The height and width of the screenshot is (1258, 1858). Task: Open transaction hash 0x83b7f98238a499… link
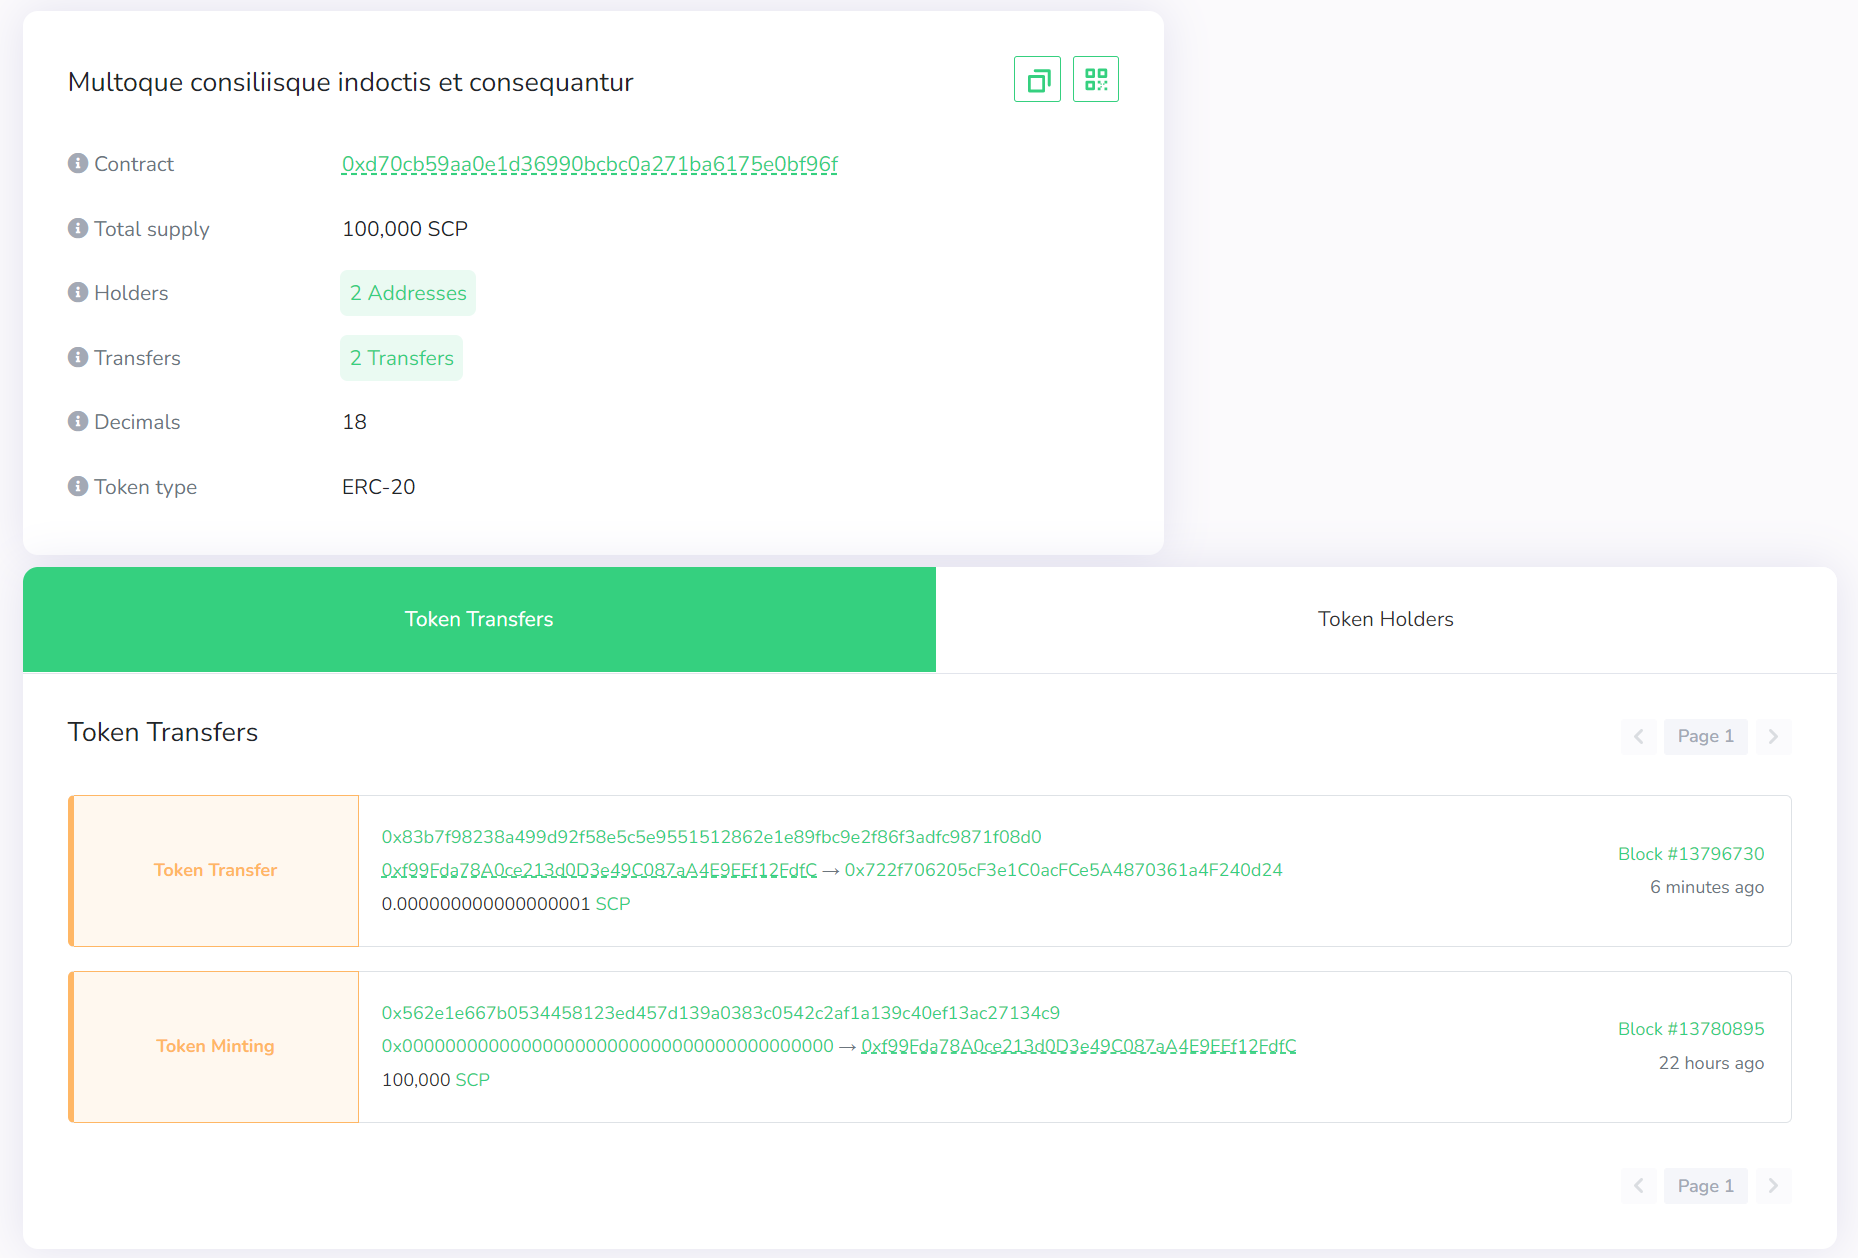[712, 837]
